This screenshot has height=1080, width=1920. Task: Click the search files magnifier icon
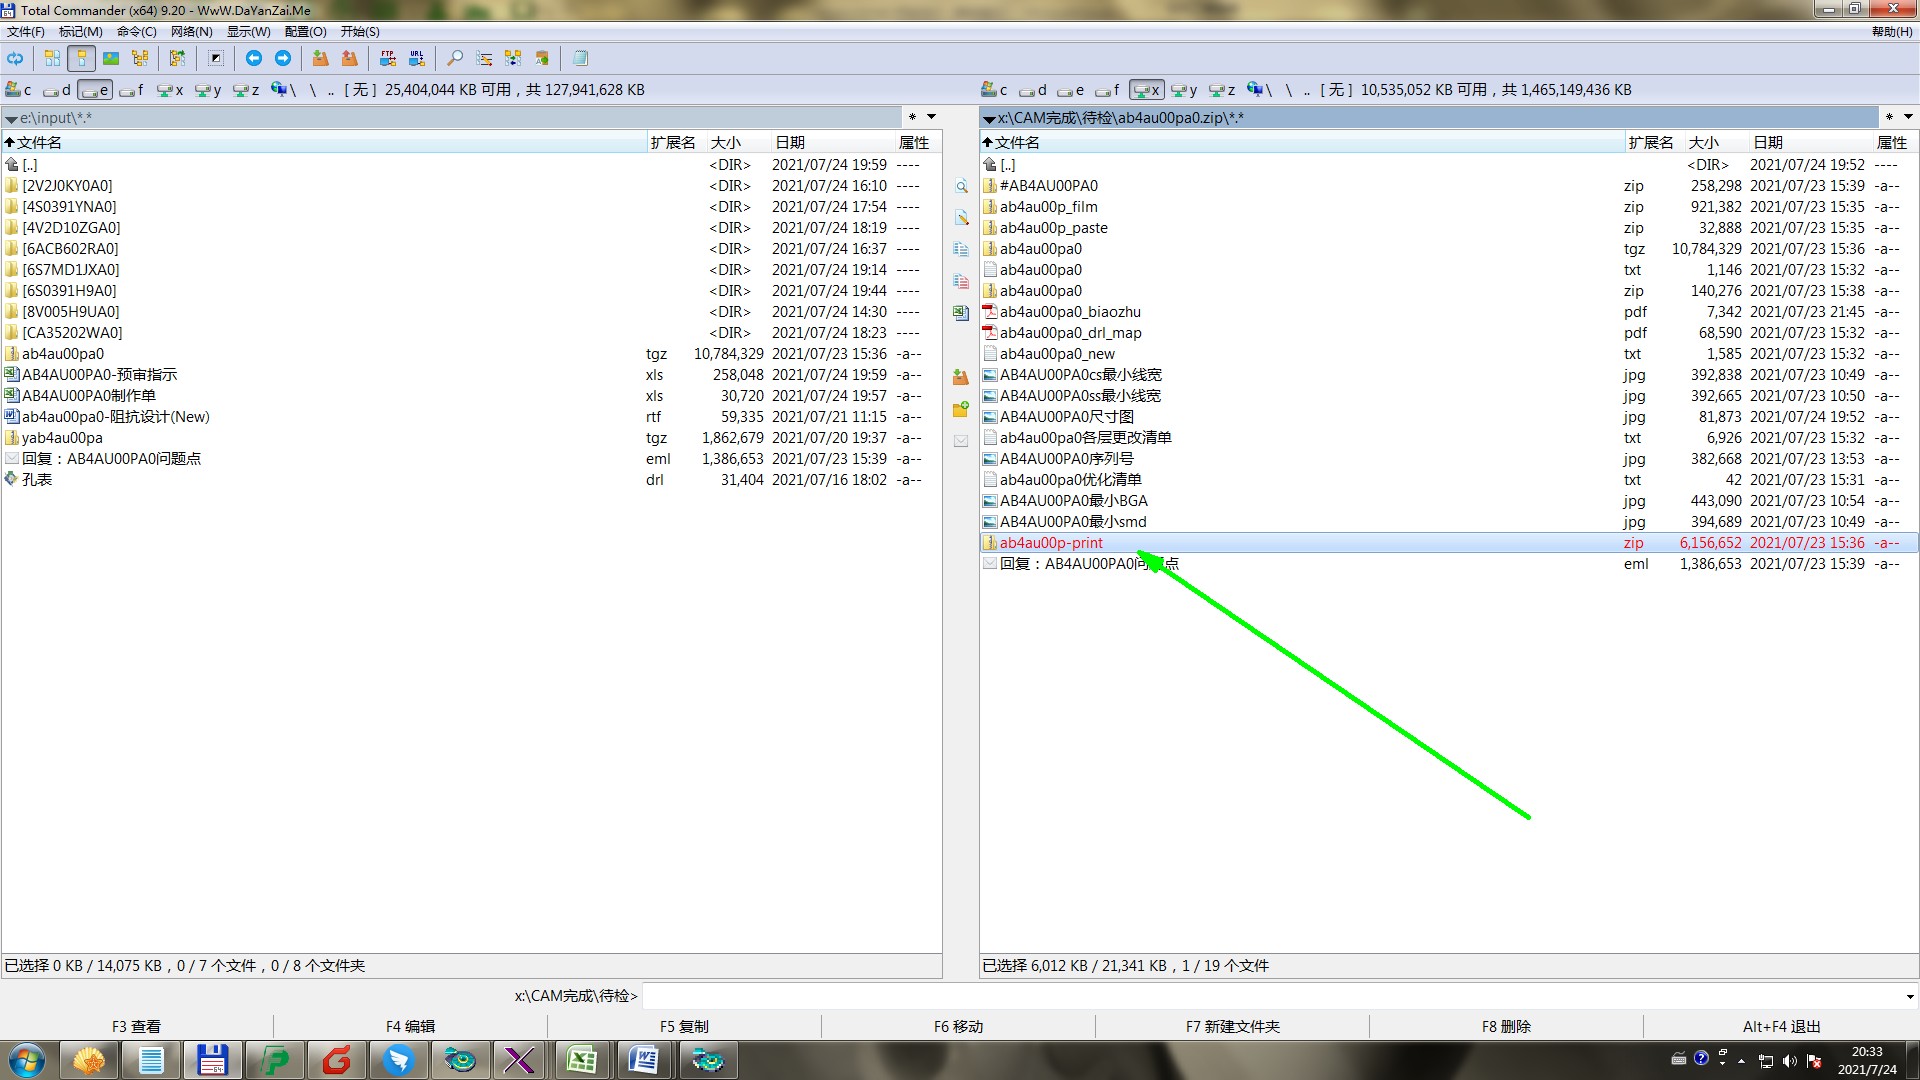pyautogui.click(x=455, y=58)
